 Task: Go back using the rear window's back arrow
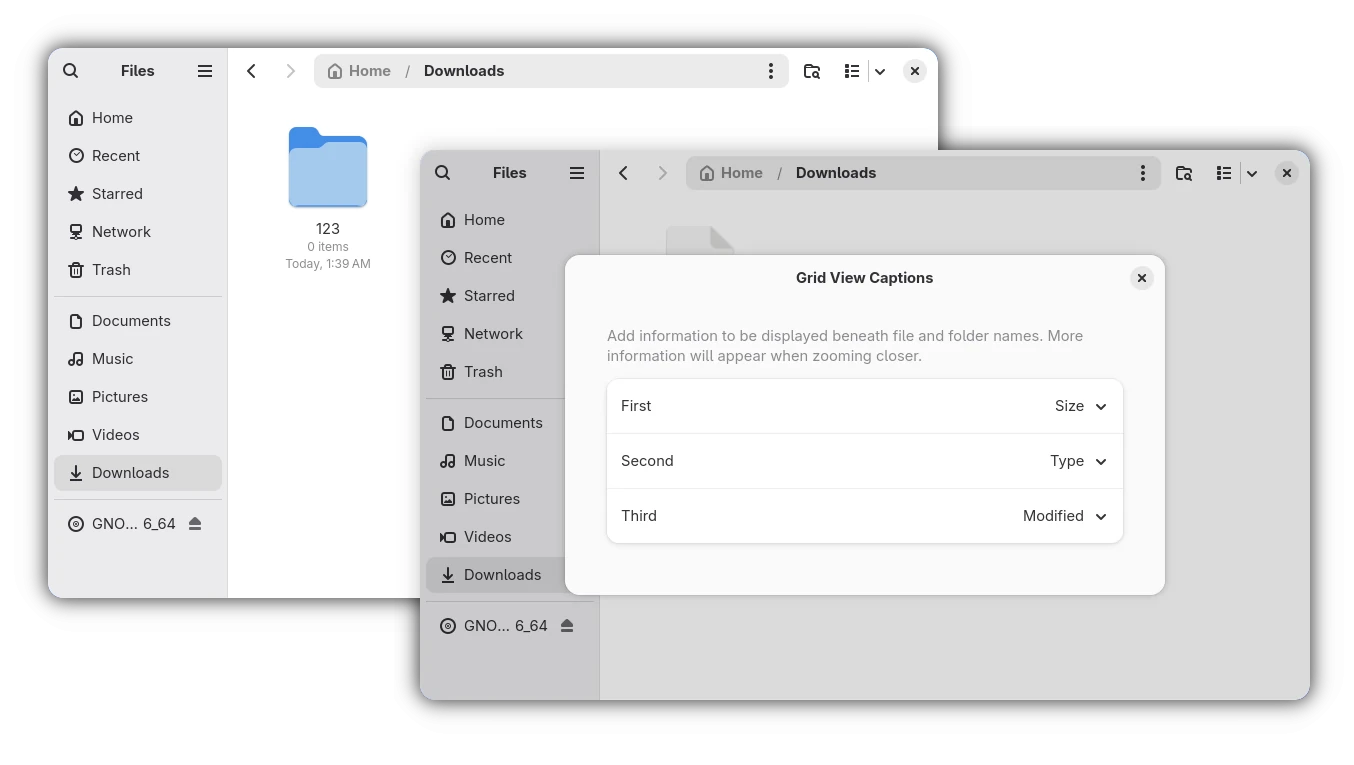click(x=252, y=71)
